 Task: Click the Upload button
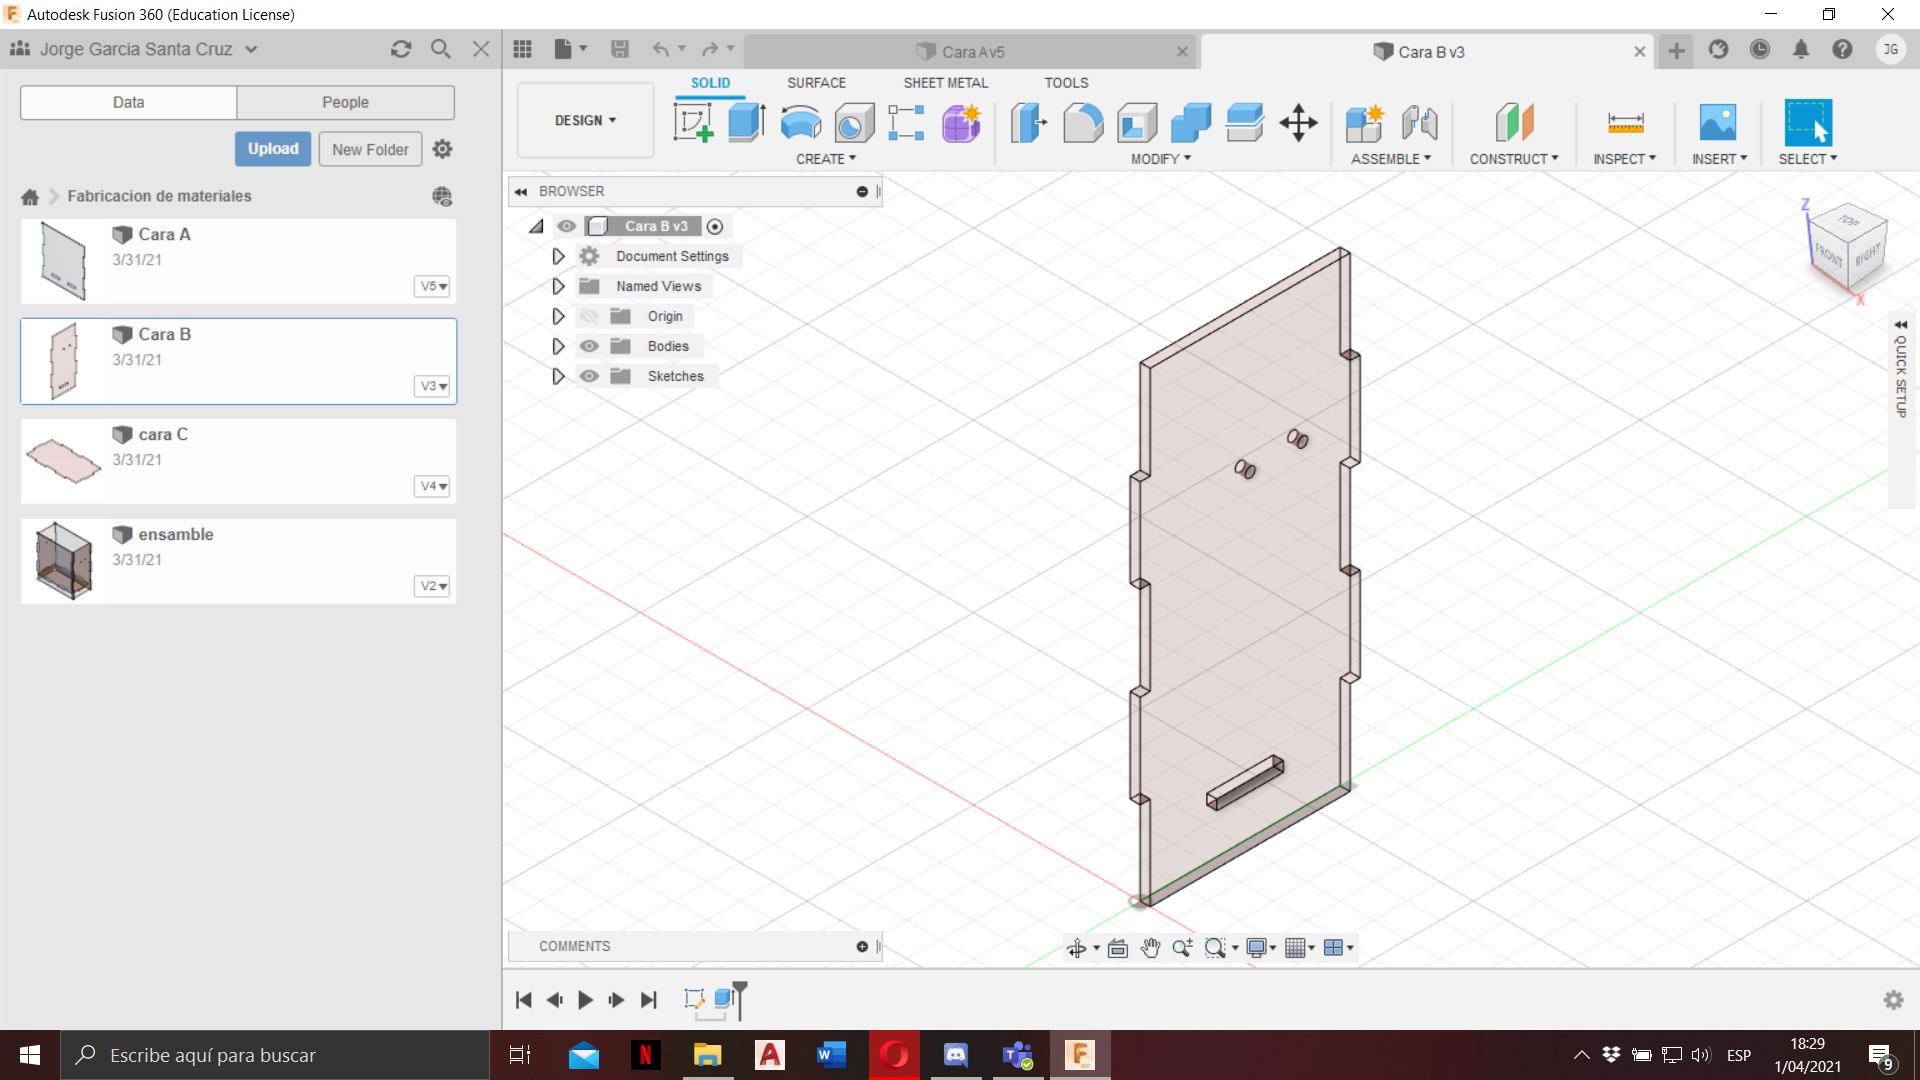[x=273, y=149]
